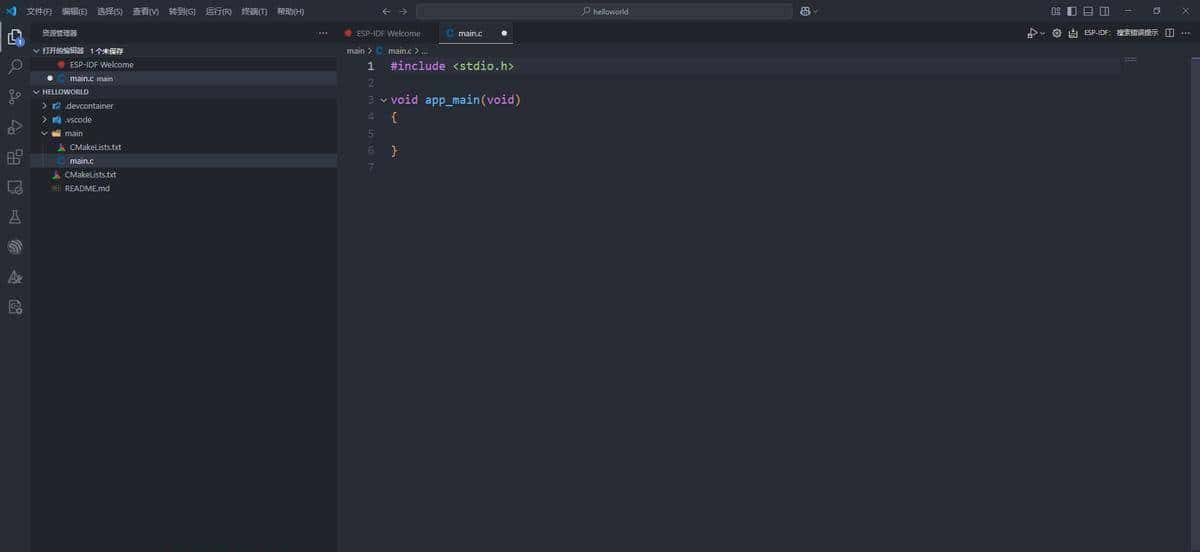Click the minimap at the editor's right

point(1130,61)
